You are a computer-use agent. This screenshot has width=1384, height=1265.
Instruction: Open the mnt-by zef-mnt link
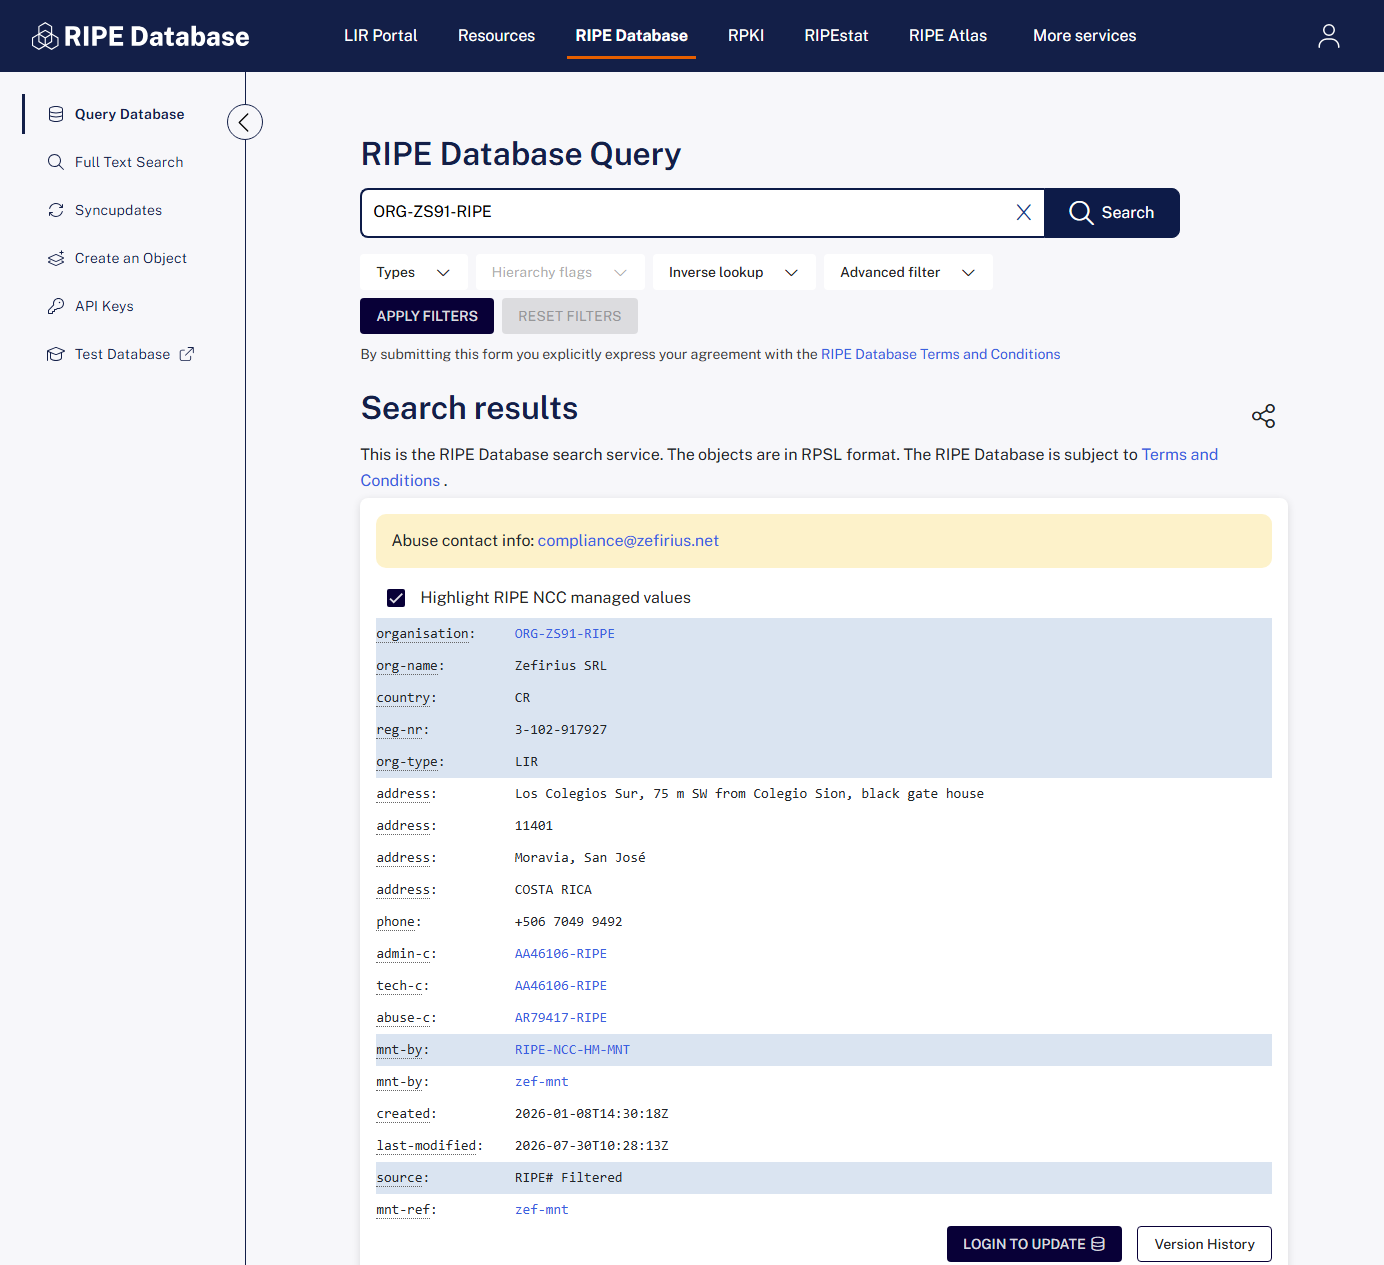point(542,1082)
